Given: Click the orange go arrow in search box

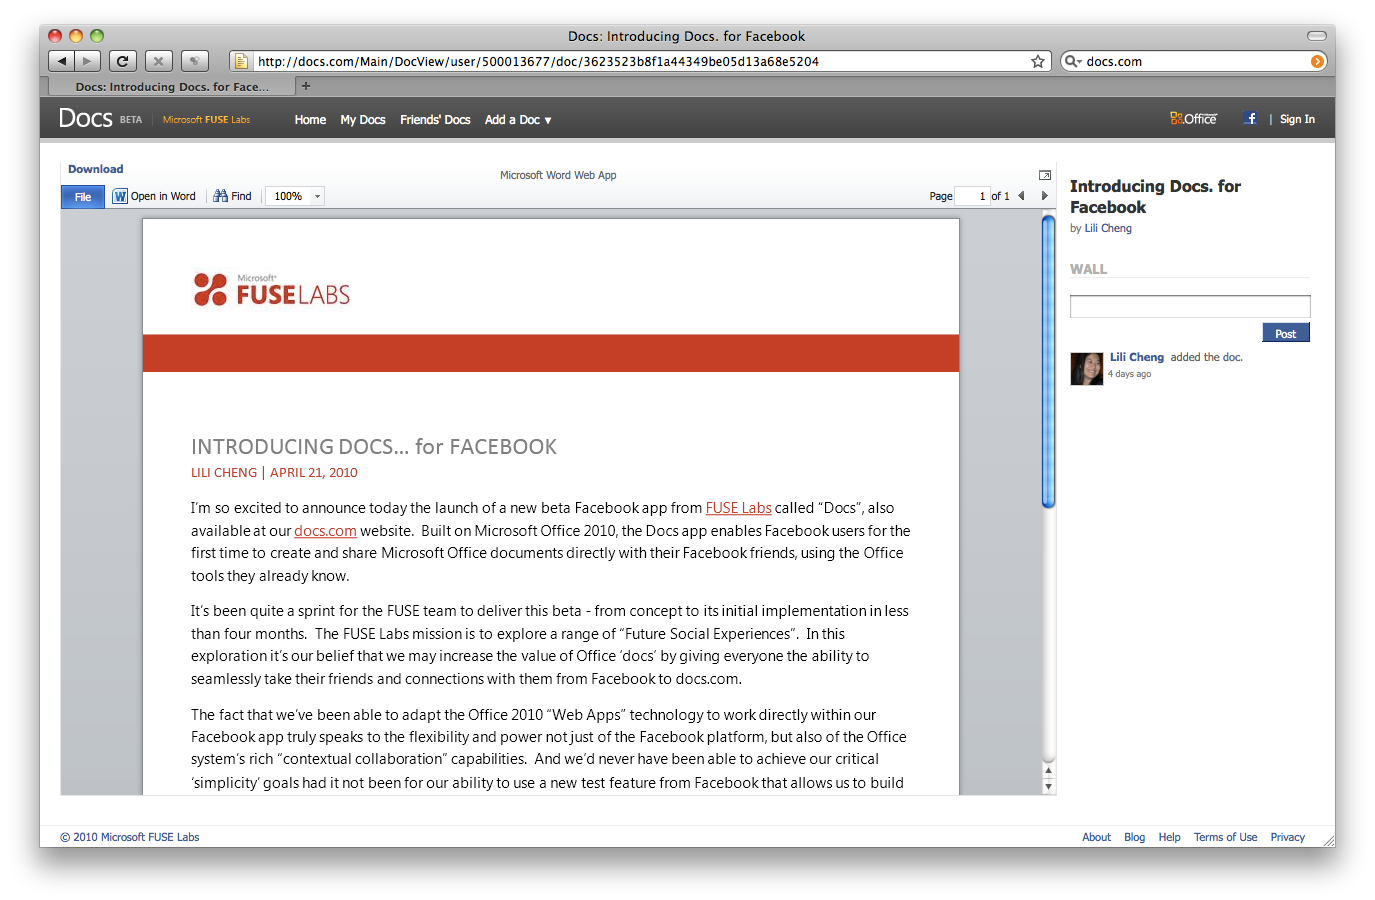Looking at the screenshot, I should pos(1318,61).
